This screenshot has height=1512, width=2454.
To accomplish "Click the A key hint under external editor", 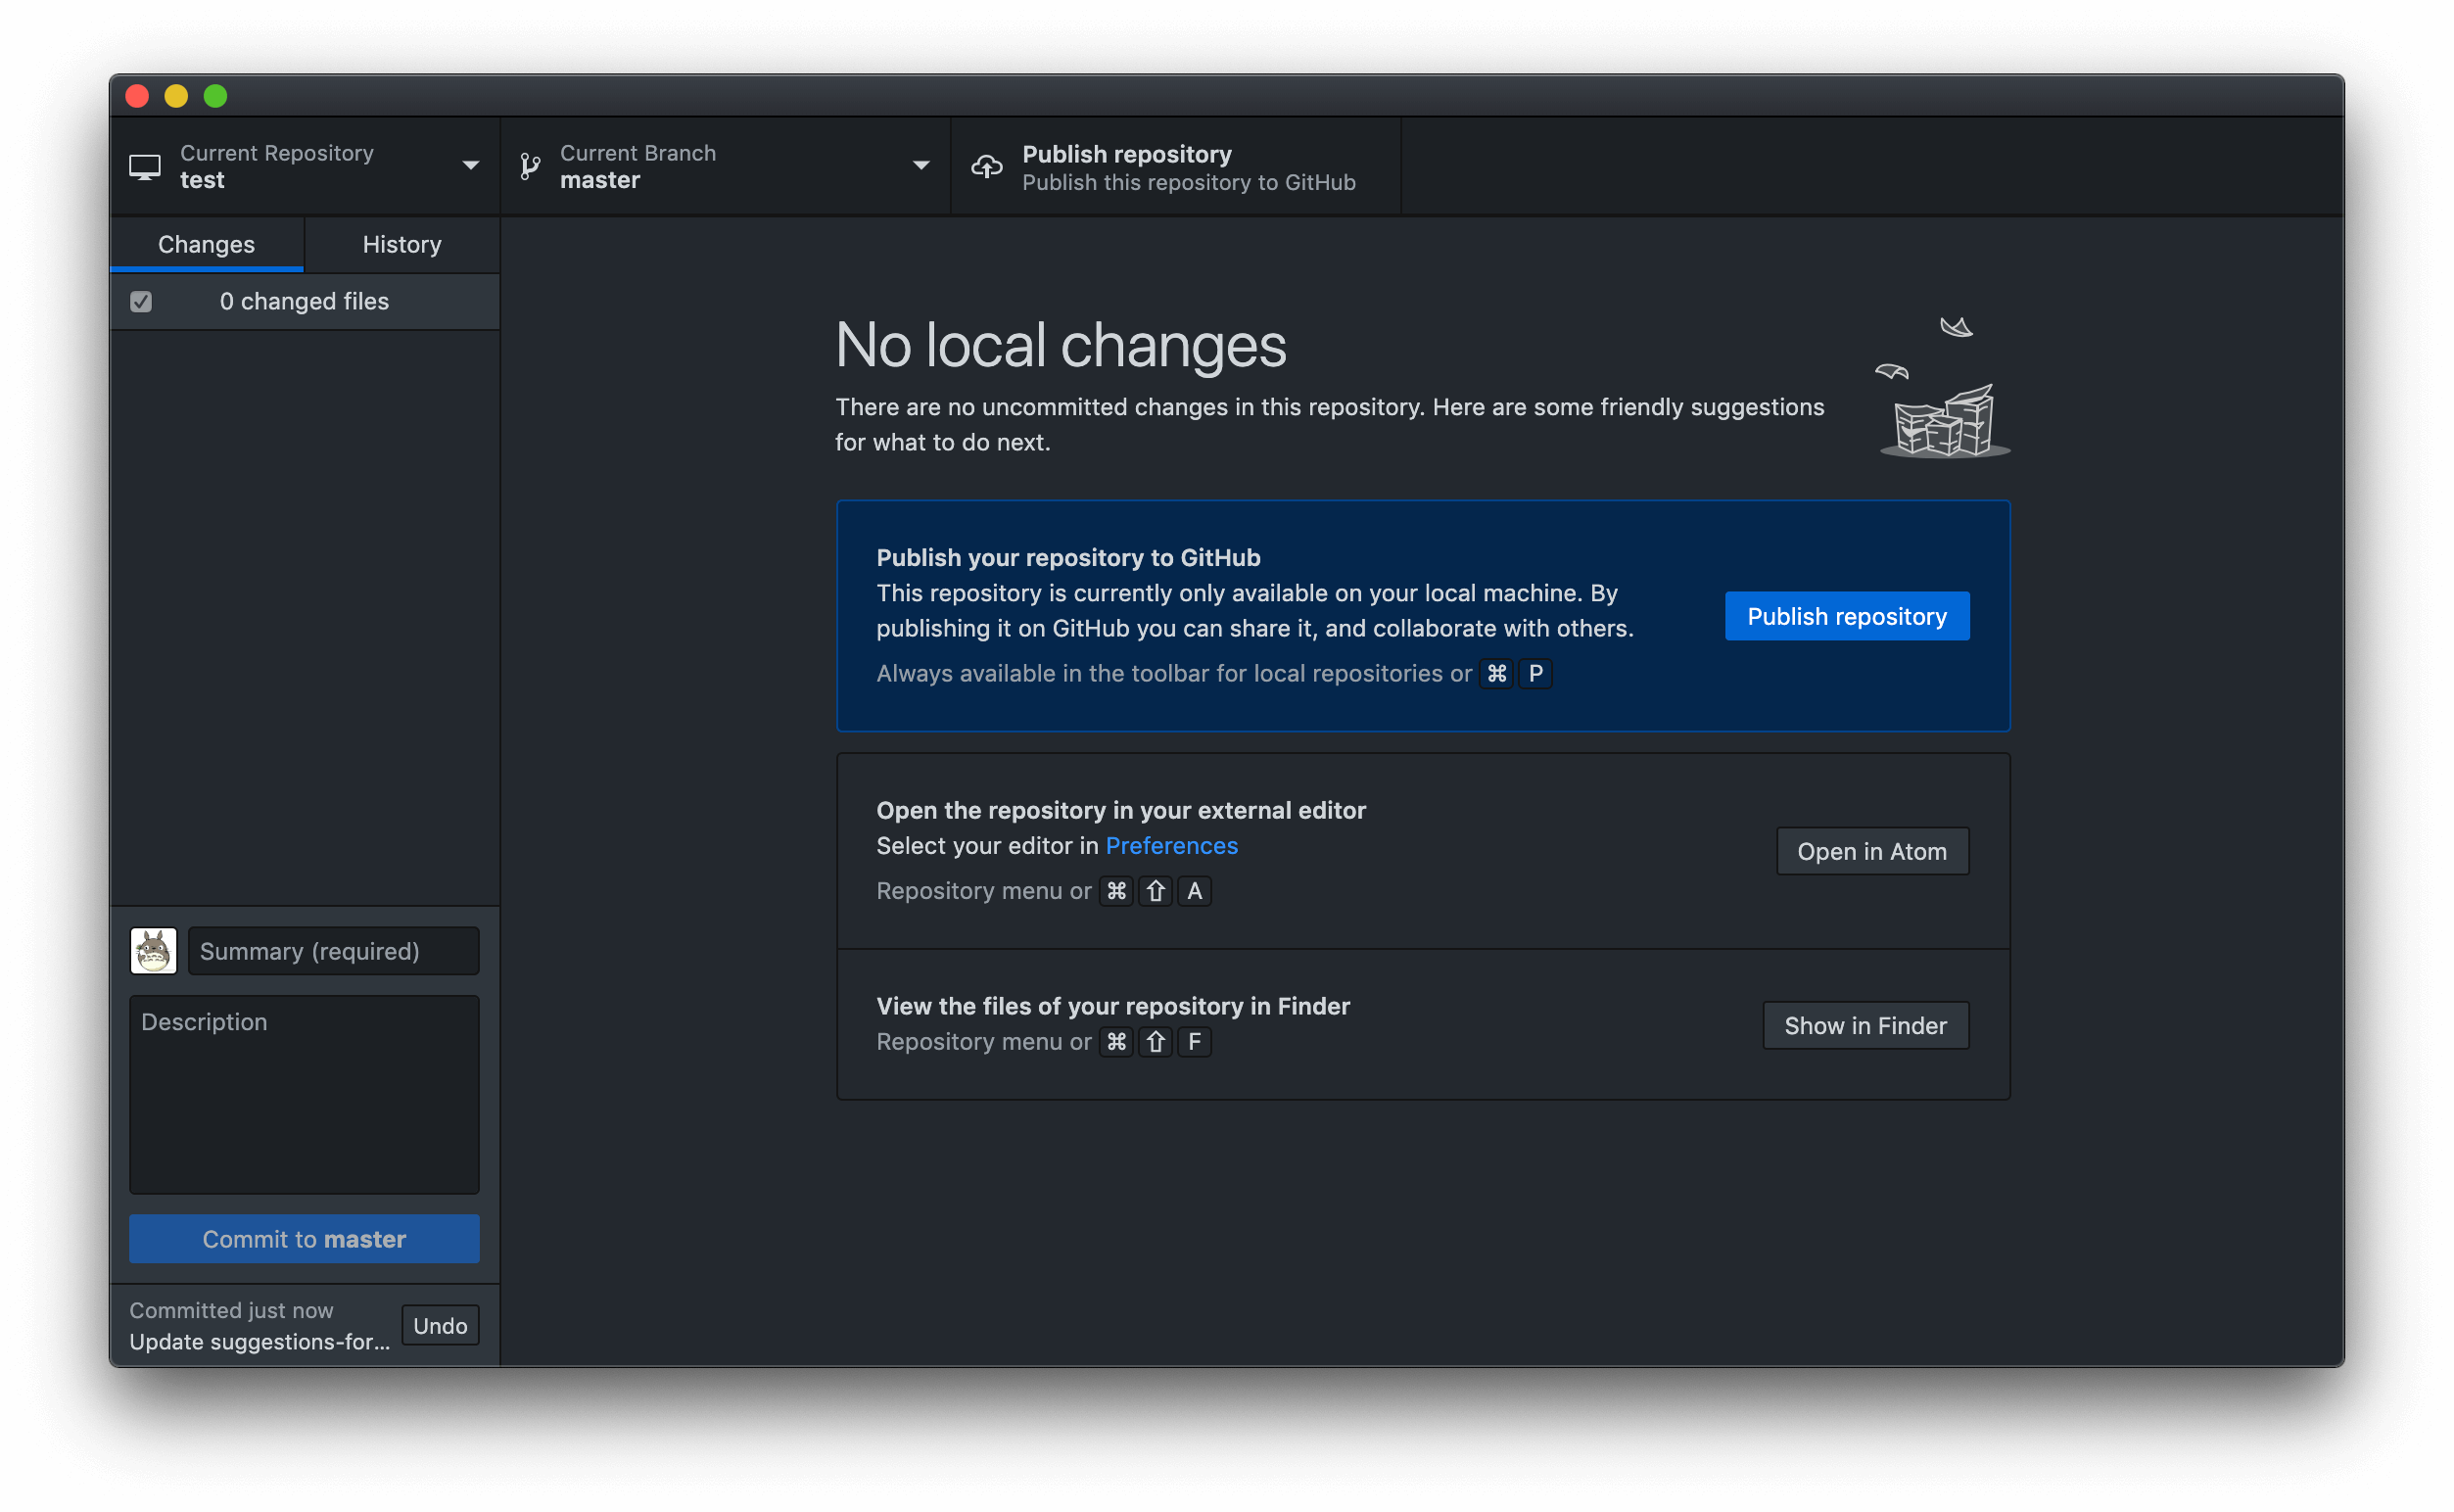I will [1194, 890].
